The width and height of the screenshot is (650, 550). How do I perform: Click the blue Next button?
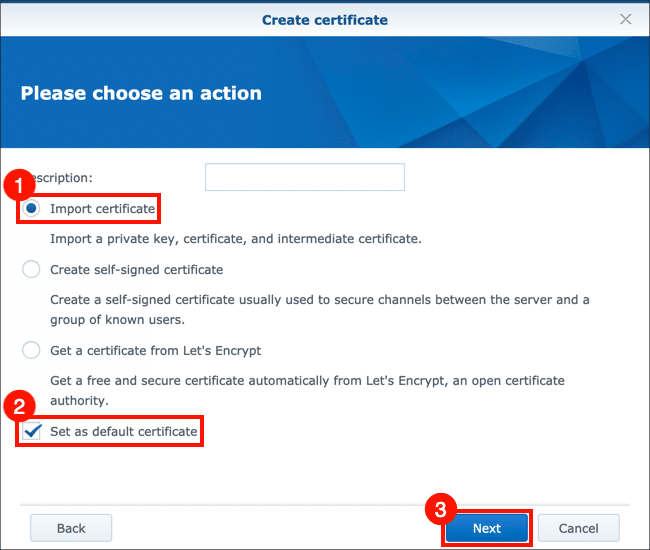[x=487, y=528]
